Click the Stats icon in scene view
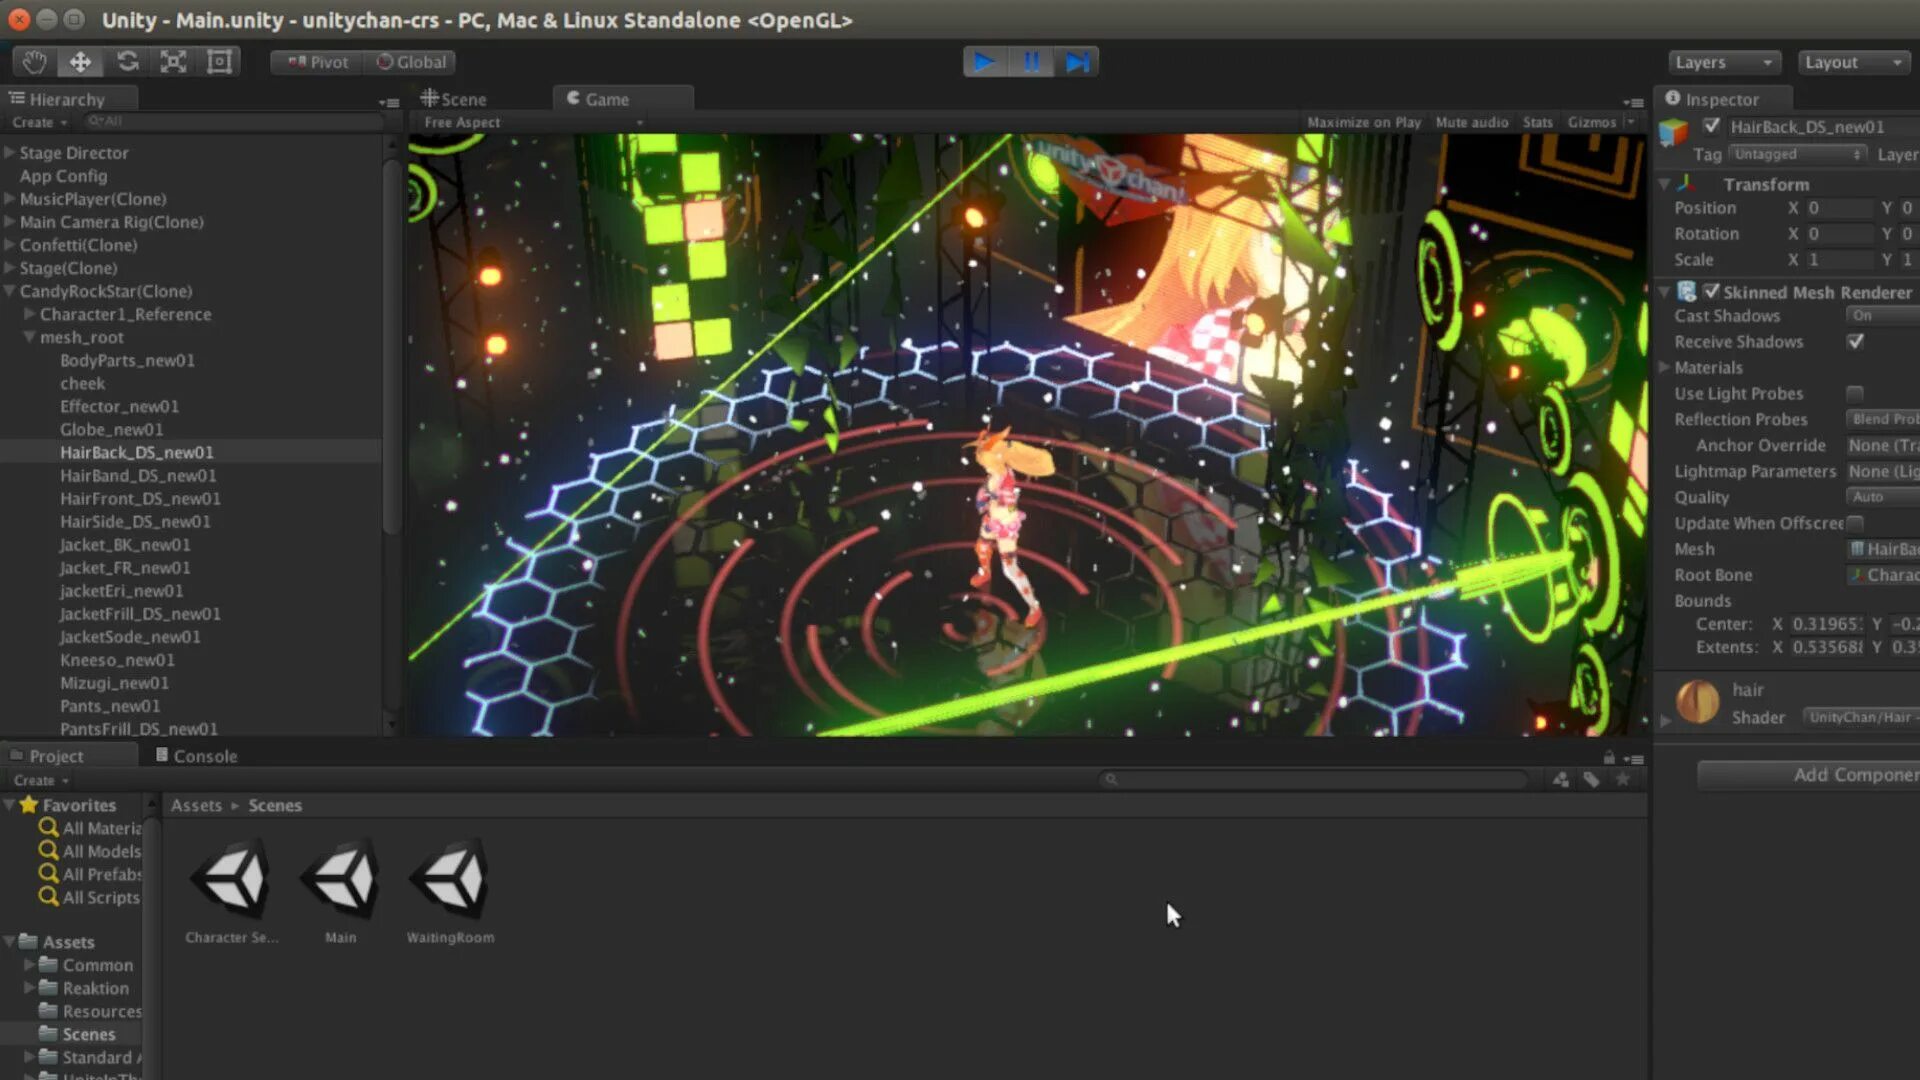 [1538, 121]
